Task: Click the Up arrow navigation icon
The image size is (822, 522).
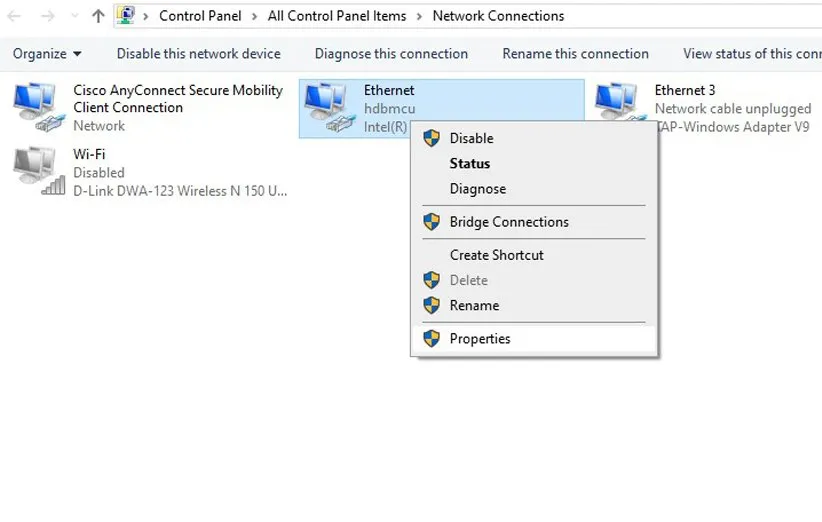Action: (97, 16)
